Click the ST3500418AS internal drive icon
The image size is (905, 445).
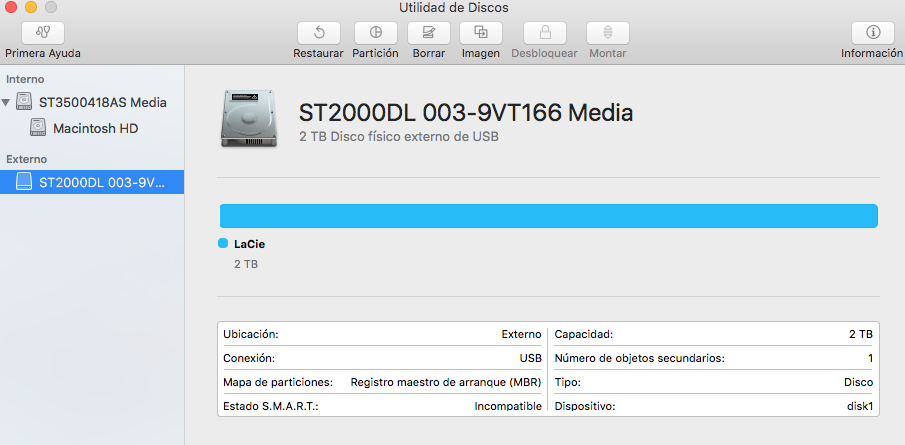click(24, 102)
